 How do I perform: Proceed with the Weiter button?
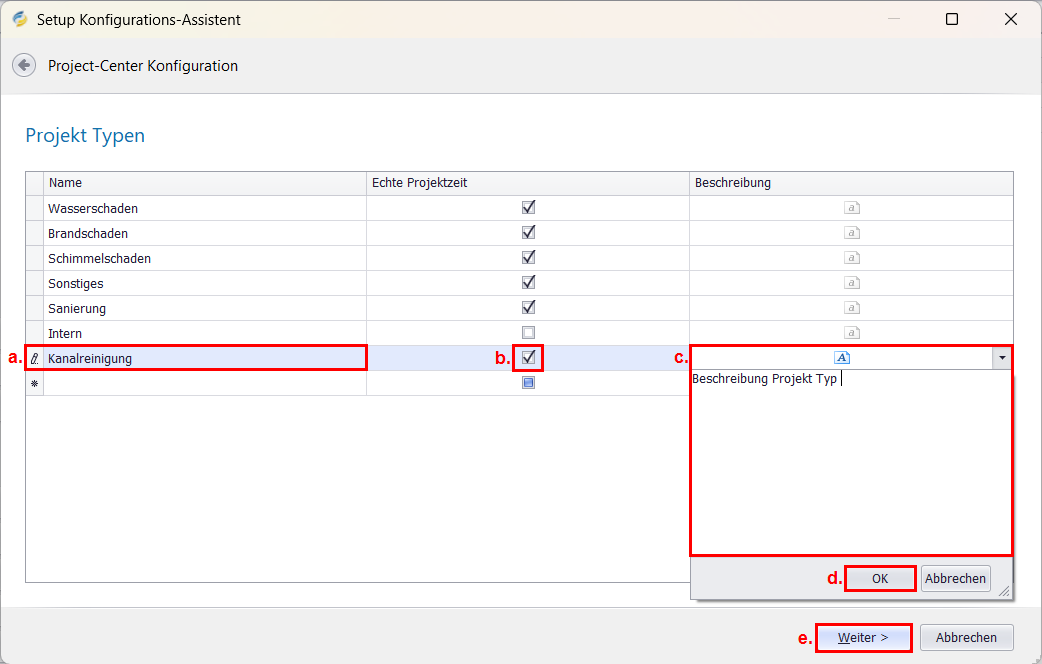(x=863, y=638)
